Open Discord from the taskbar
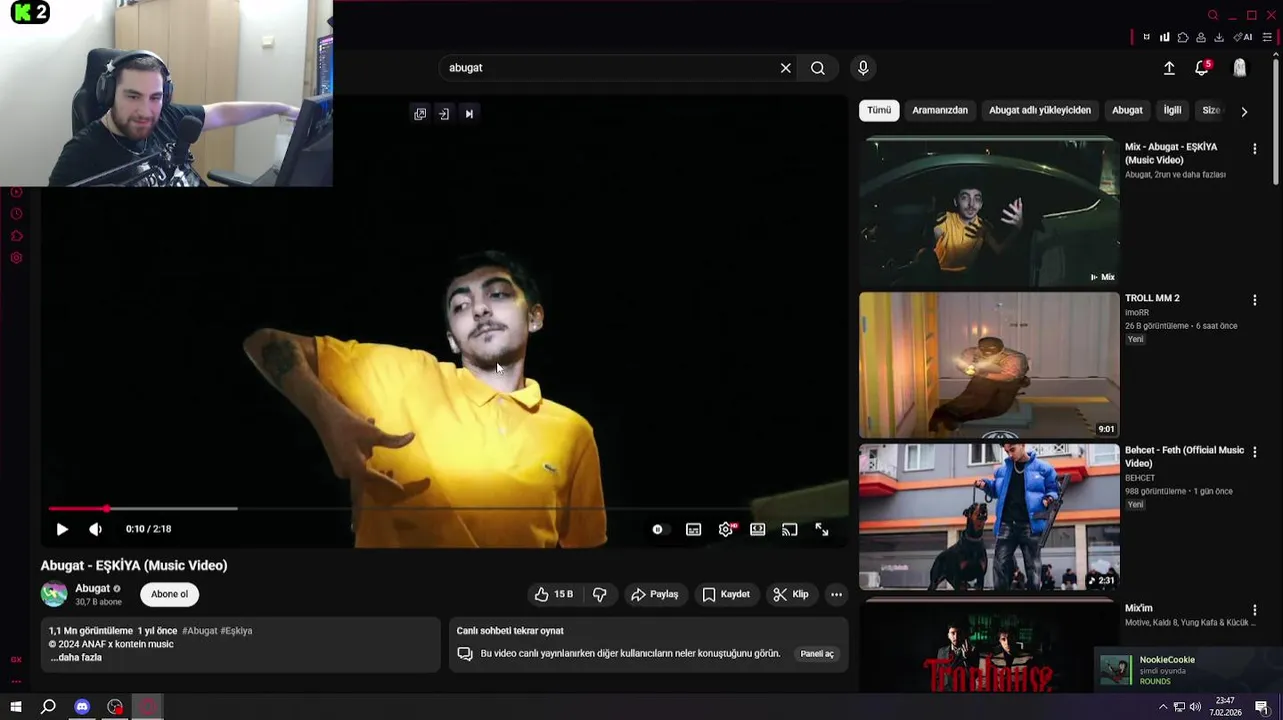 (x=82, y=707)
